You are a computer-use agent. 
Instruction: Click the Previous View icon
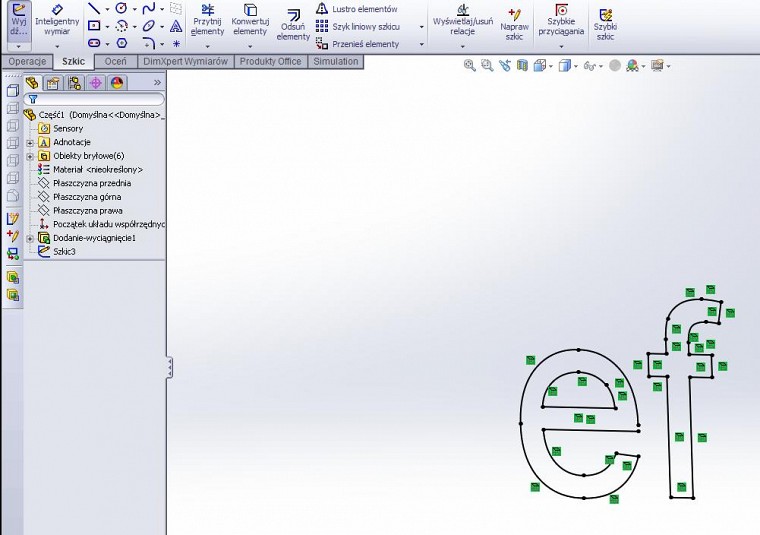point(505,65)
